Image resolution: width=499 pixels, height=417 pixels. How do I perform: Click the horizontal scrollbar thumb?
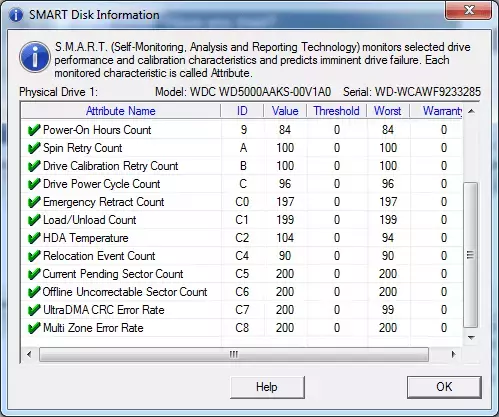(x=234, y=354)
